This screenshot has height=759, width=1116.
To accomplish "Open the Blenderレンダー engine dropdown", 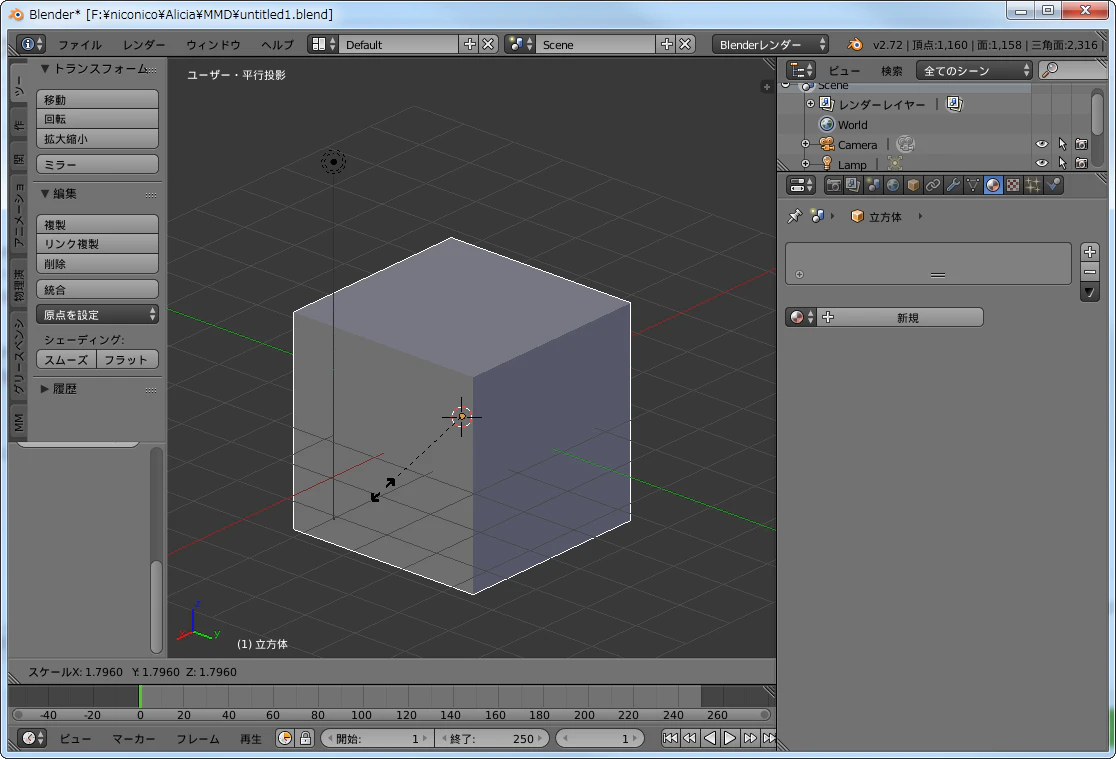I will pyautogui.click(x=771, y=44).
